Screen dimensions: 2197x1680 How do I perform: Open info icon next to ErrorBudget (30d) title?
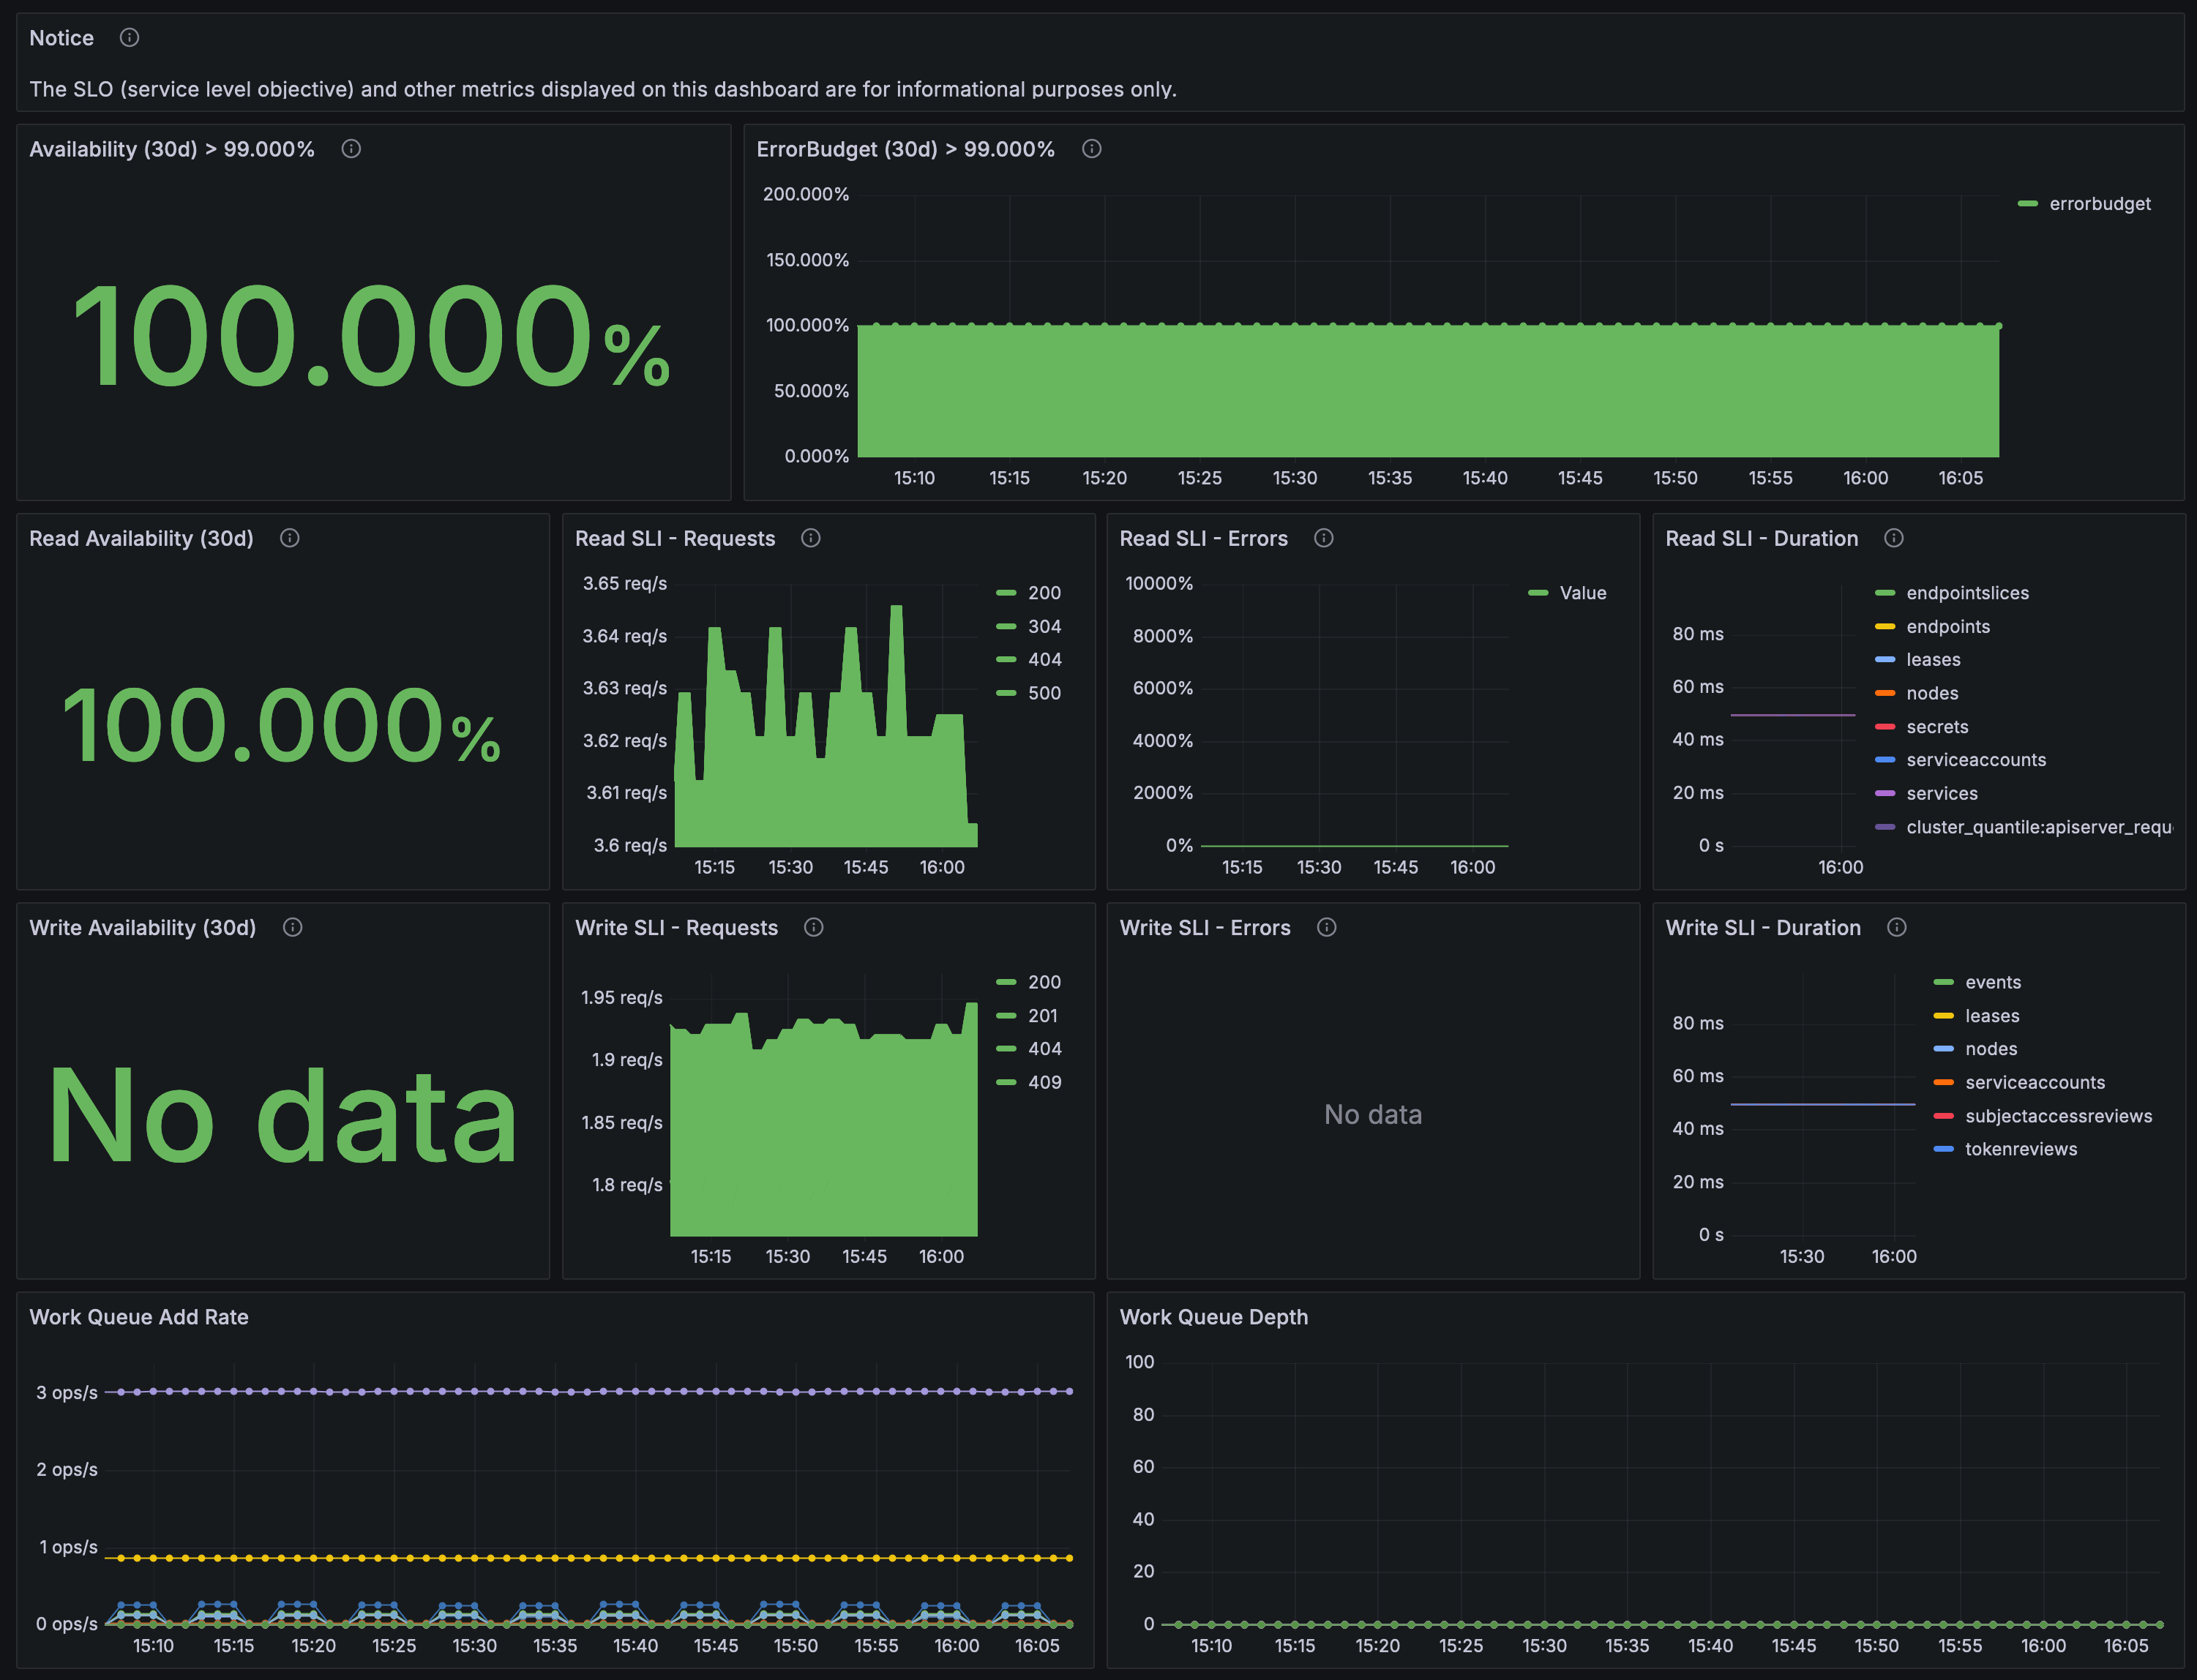point(1092,149)
